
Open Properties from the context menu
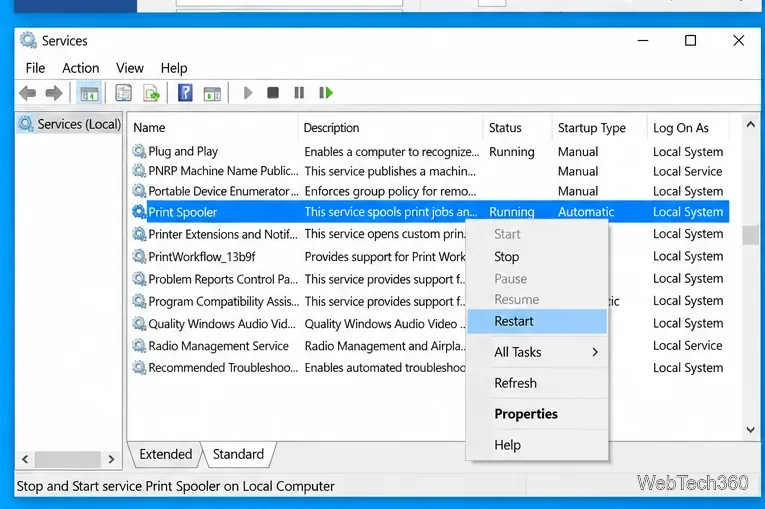point(537,414)
